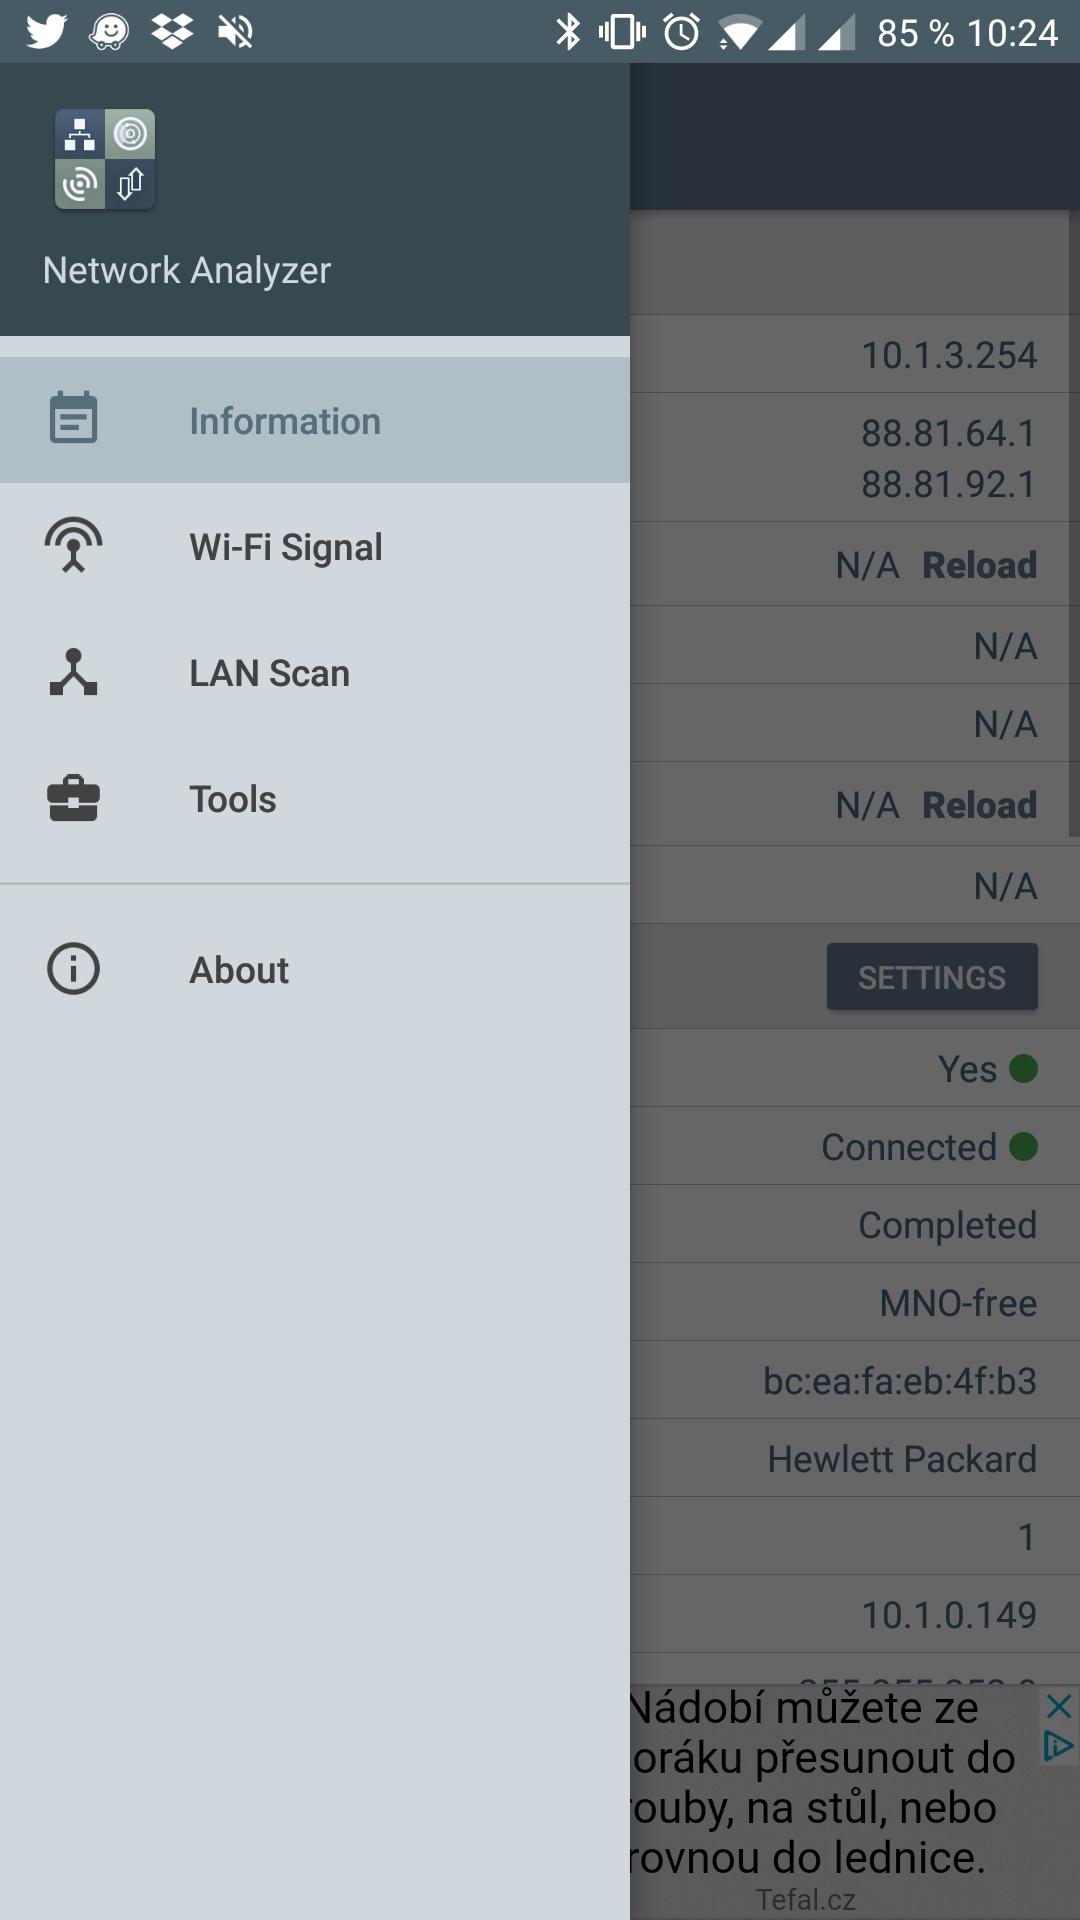
Task: Tap the Information notepad icon
Action: coord(73,419)
